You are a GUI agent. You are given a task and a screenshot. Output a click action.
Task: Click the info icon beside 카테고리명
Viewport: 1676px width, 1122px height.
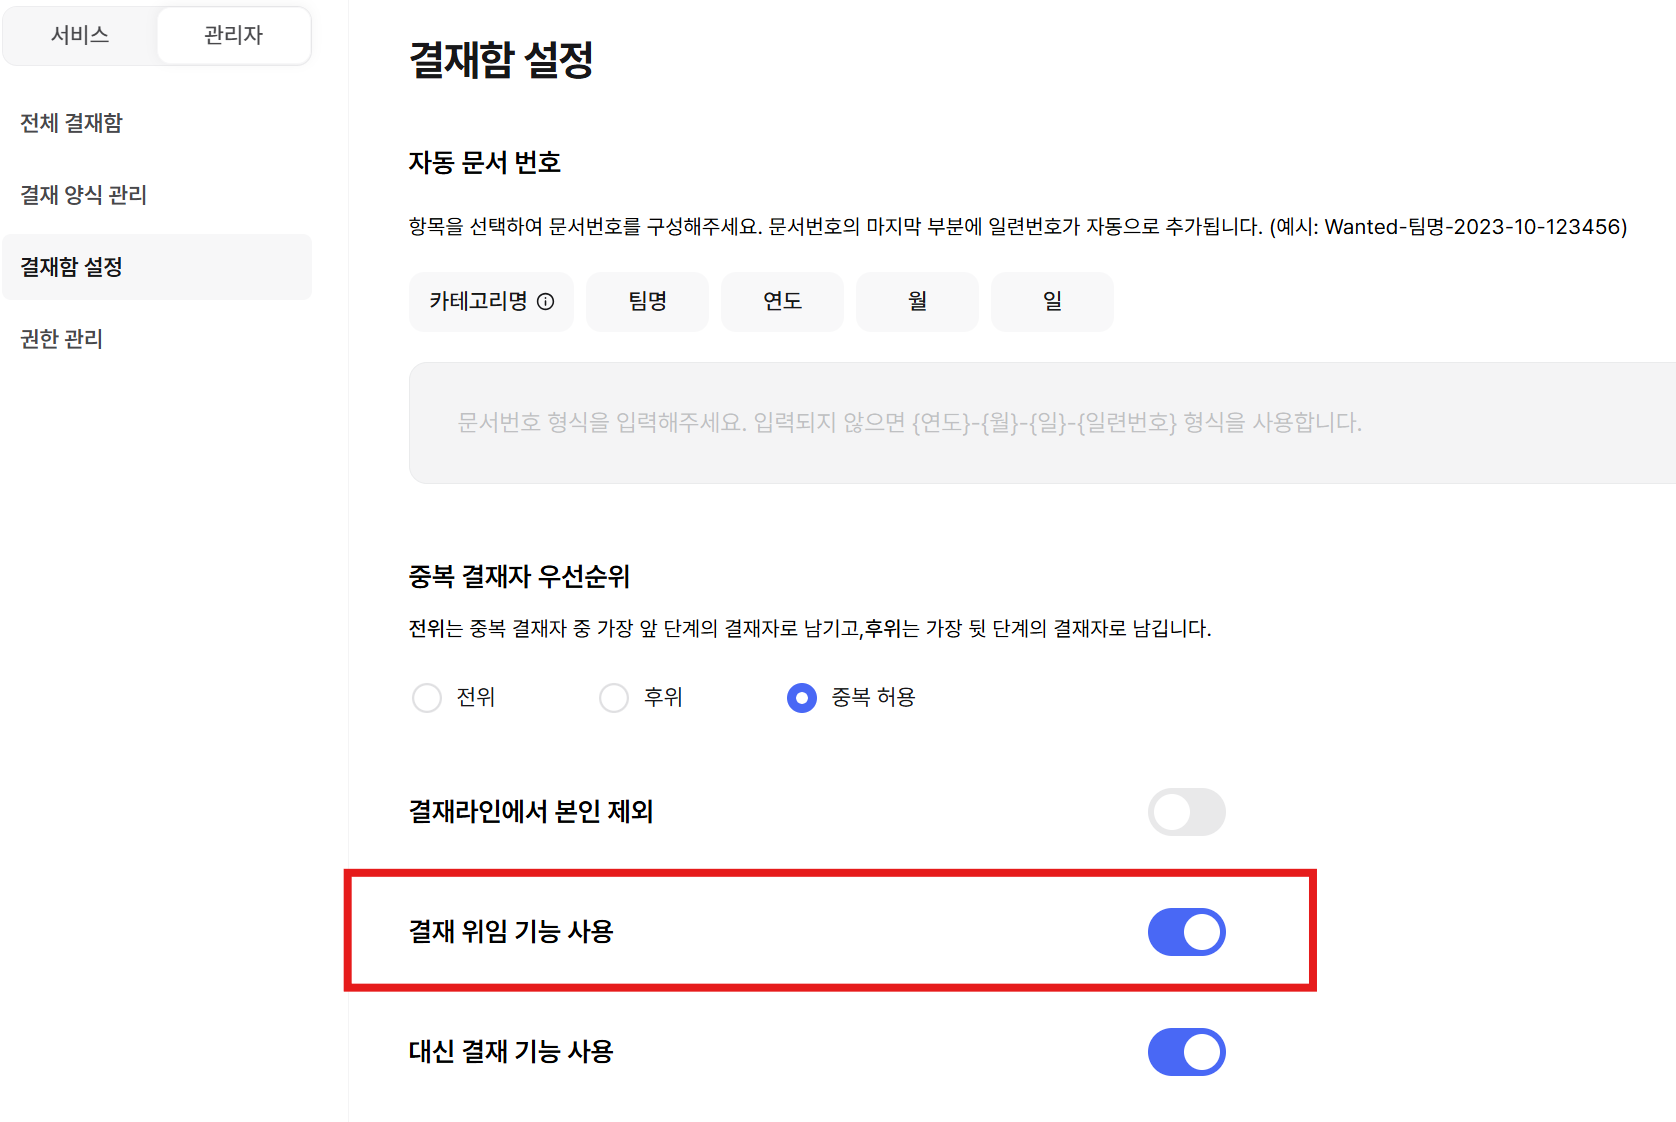[545, 301]
